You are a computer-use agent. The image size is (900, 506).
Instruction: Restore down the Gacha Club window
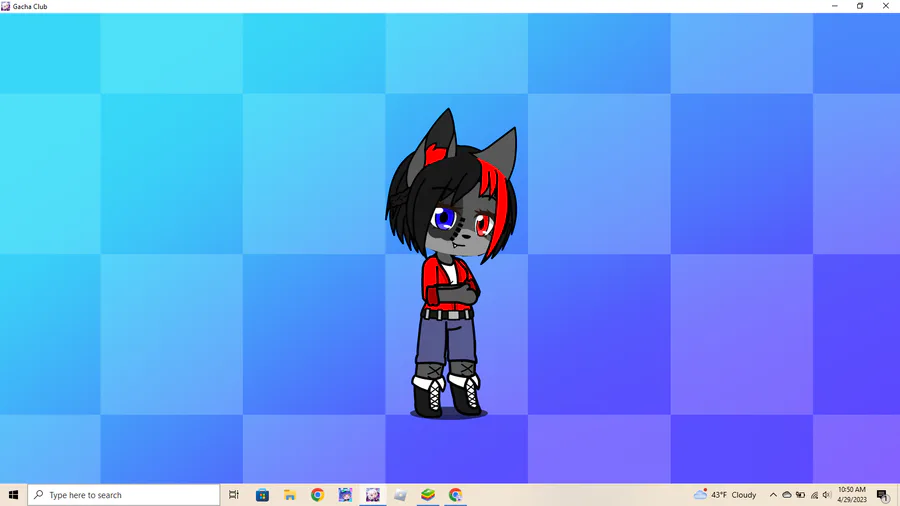[x=860, y=6]
